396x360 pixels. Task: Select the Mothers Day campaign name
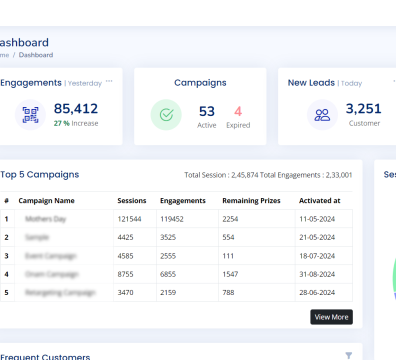pos(45,219)
